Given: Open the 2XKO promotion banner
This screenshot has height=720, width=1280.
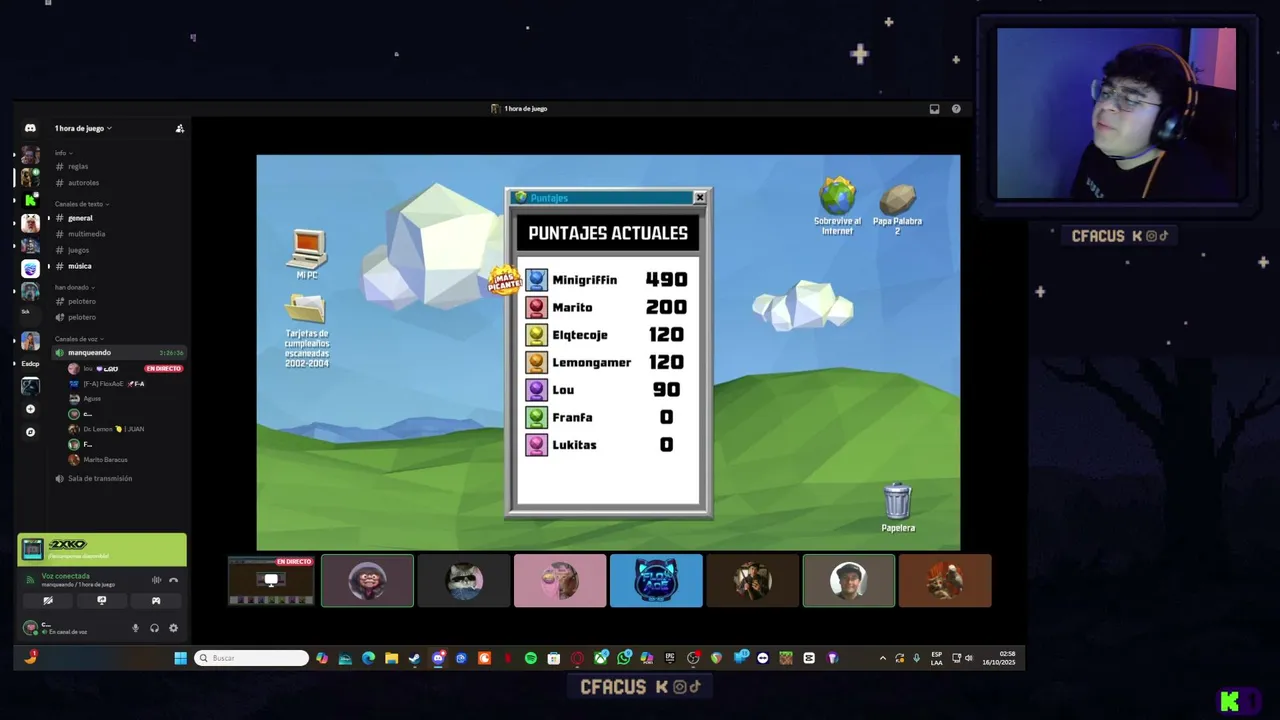Looking at the screenshot, I should (102, 549).
